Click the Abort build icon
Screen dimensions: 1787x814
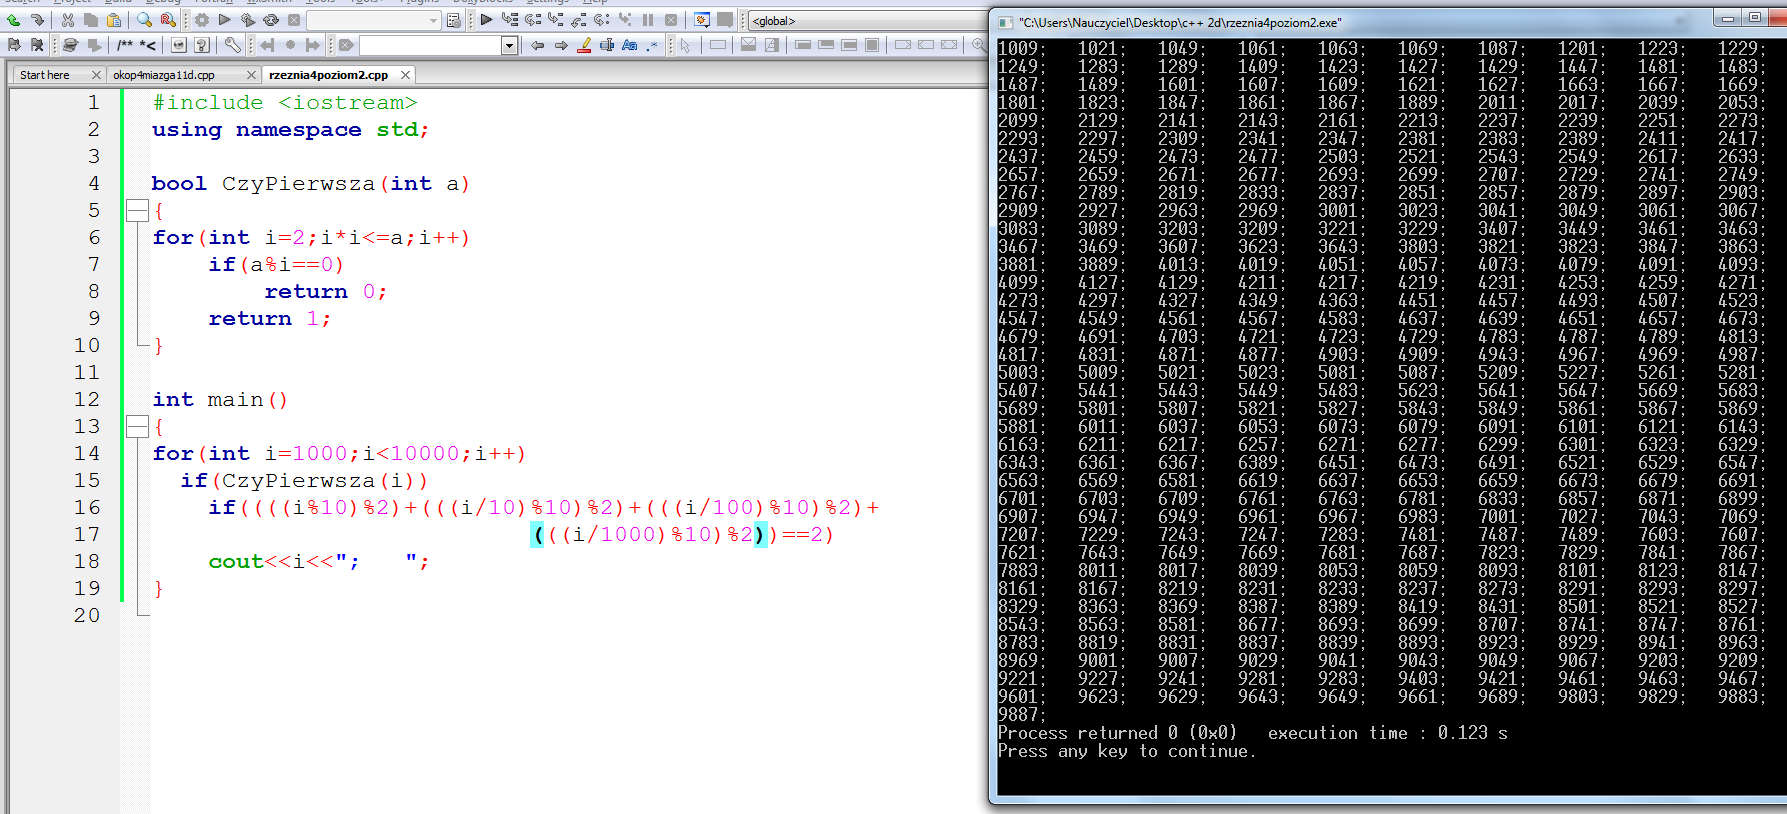pyautogui.click(x=294, y=20)
